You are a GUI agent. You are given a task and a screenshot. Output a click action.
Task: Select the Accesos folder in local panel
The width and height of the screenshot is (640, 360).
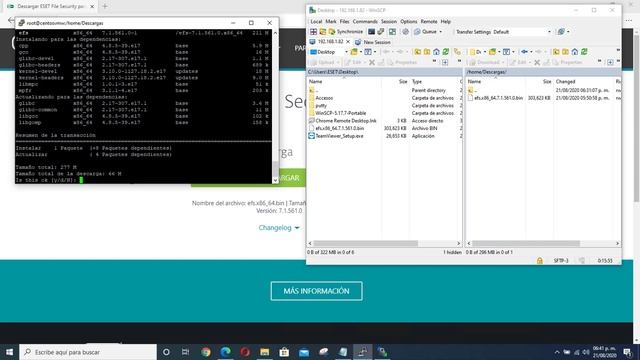point(324,98)
